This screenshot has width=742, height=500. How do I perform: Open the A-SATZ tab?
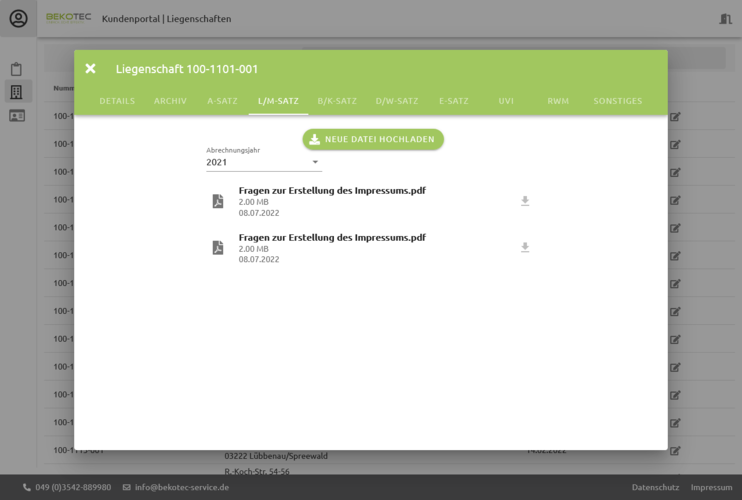tap(222, 101)
